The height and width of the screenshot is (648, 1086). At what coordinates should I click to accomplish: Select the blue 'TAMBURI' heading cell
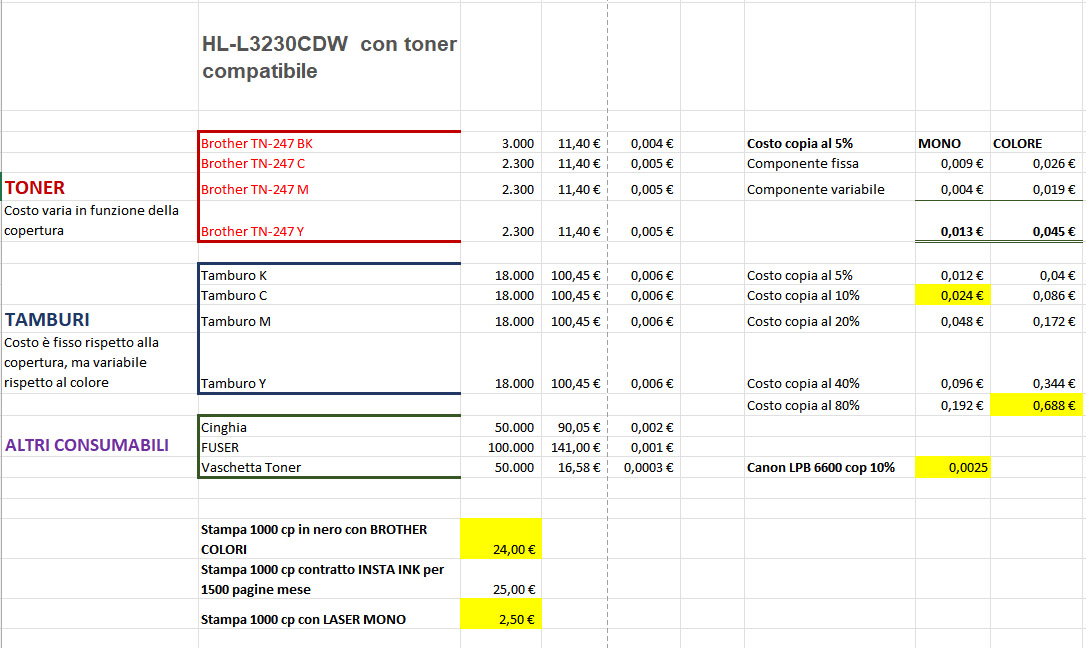(100, 319)
